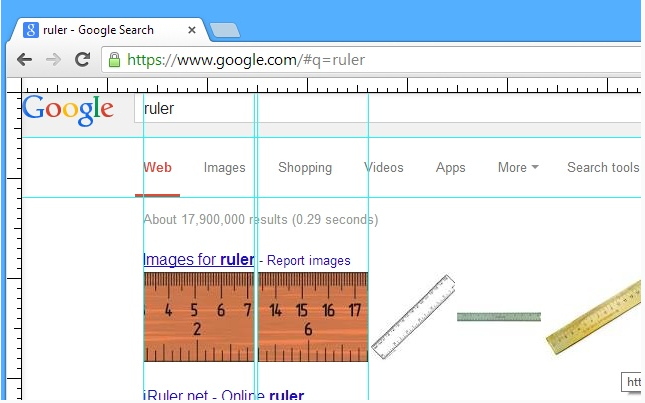This screenshot has width=645, height=403.
Task: Click the browser Forward arrow
Action: [x=53, y=60]
